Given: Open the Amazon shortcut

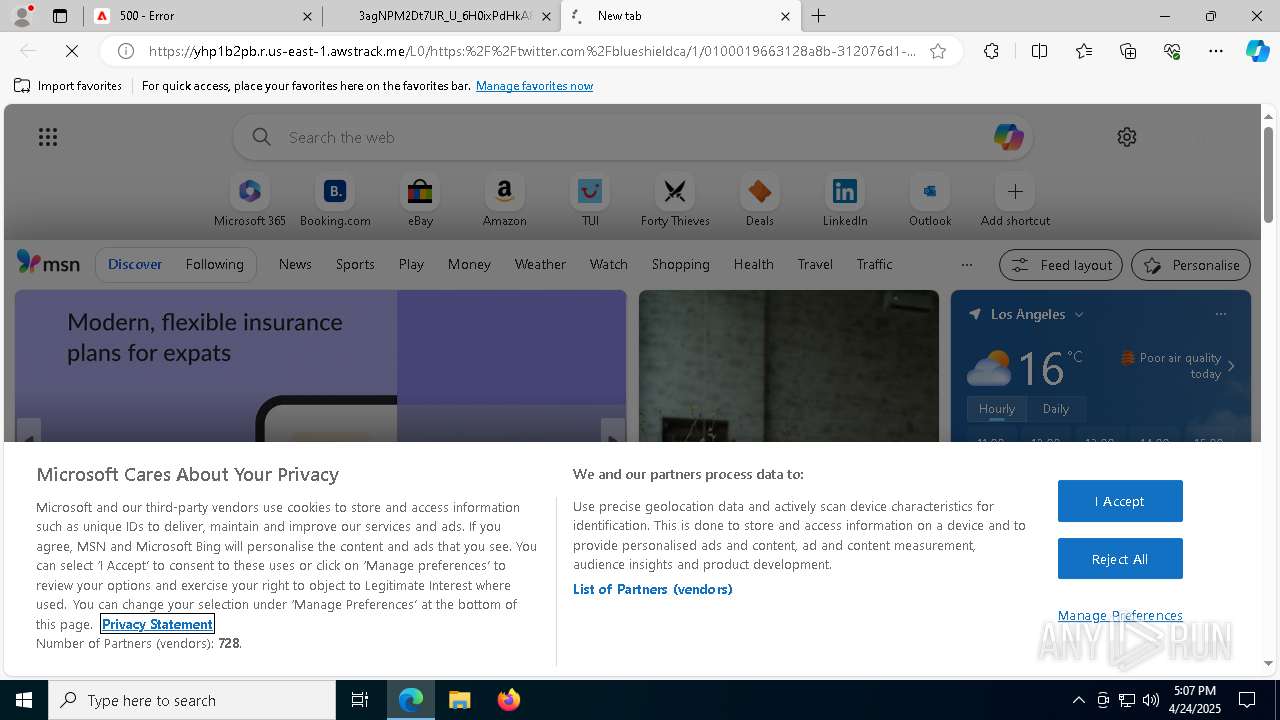Looking at the screenshot, I should coord(504,201).
